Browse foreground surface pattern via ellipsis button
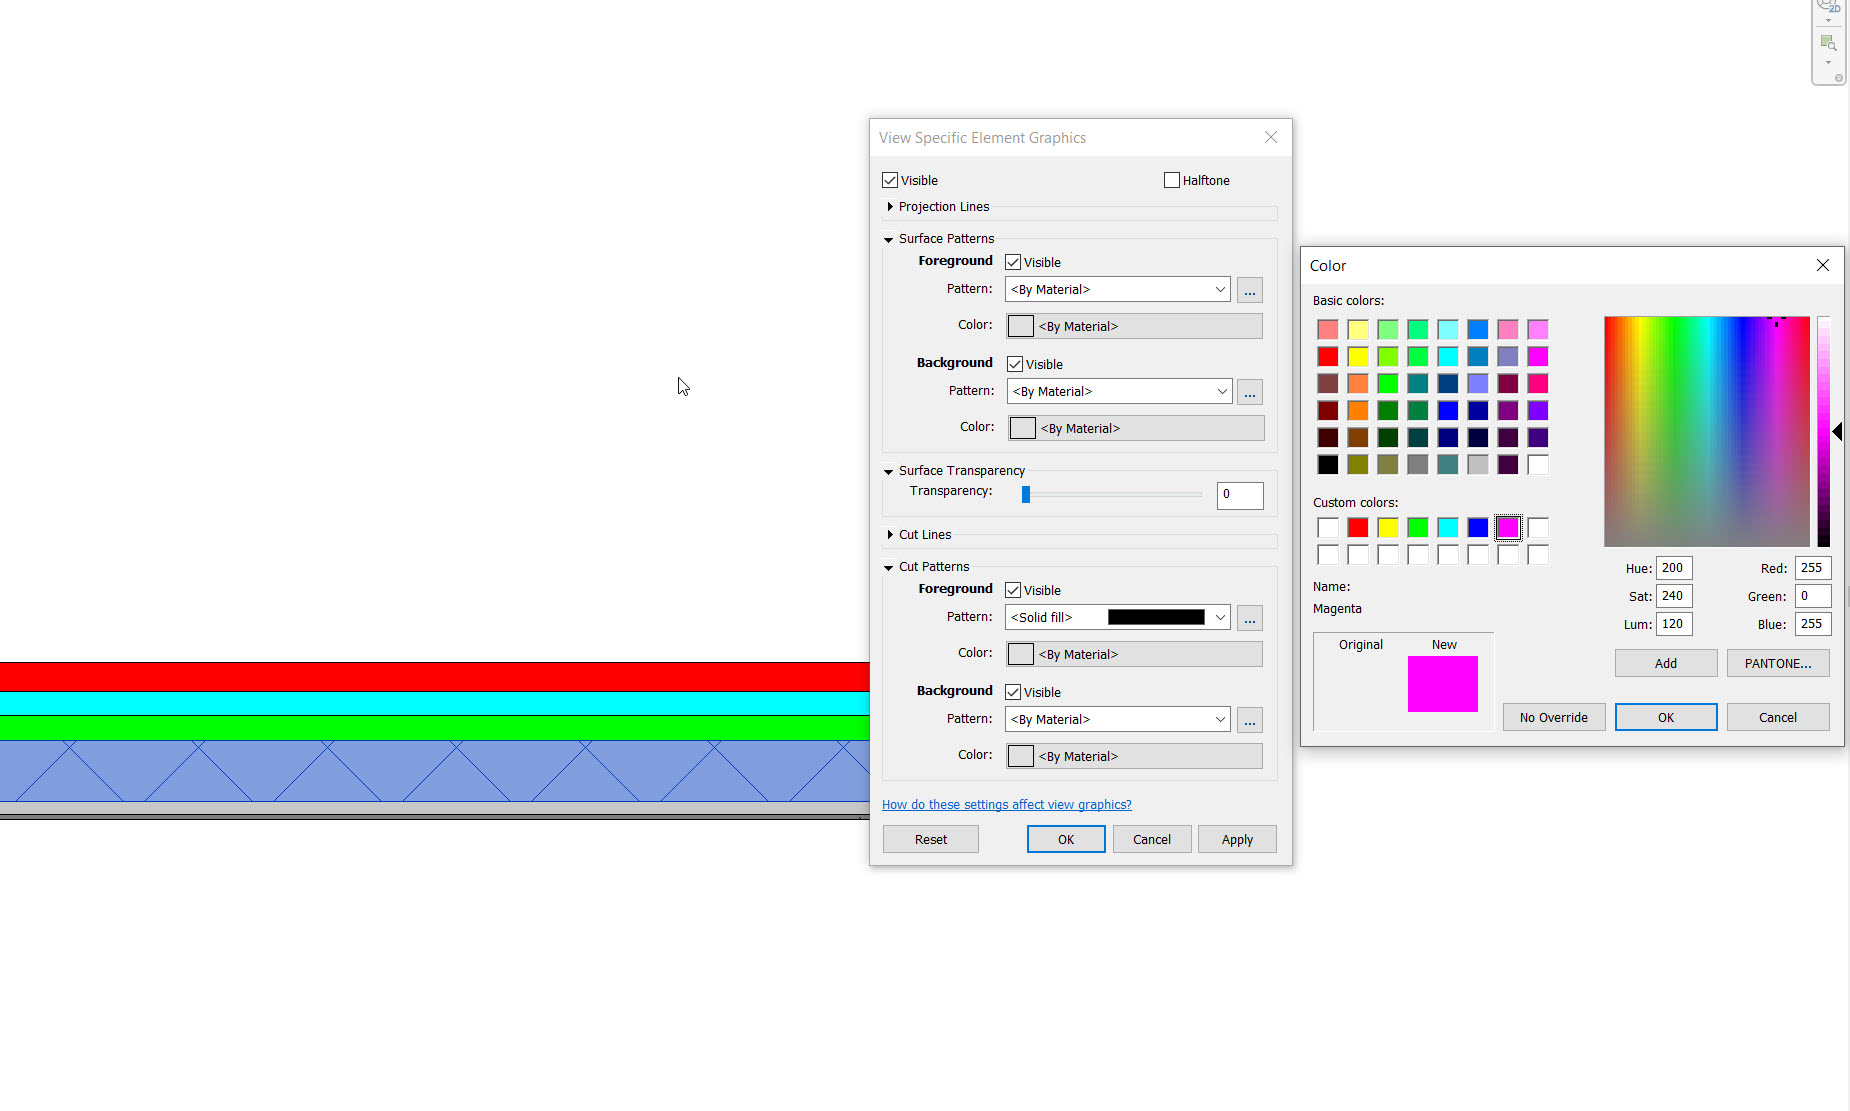The width and height of the screenshot is (1850, 1111). pos(1249,290)
